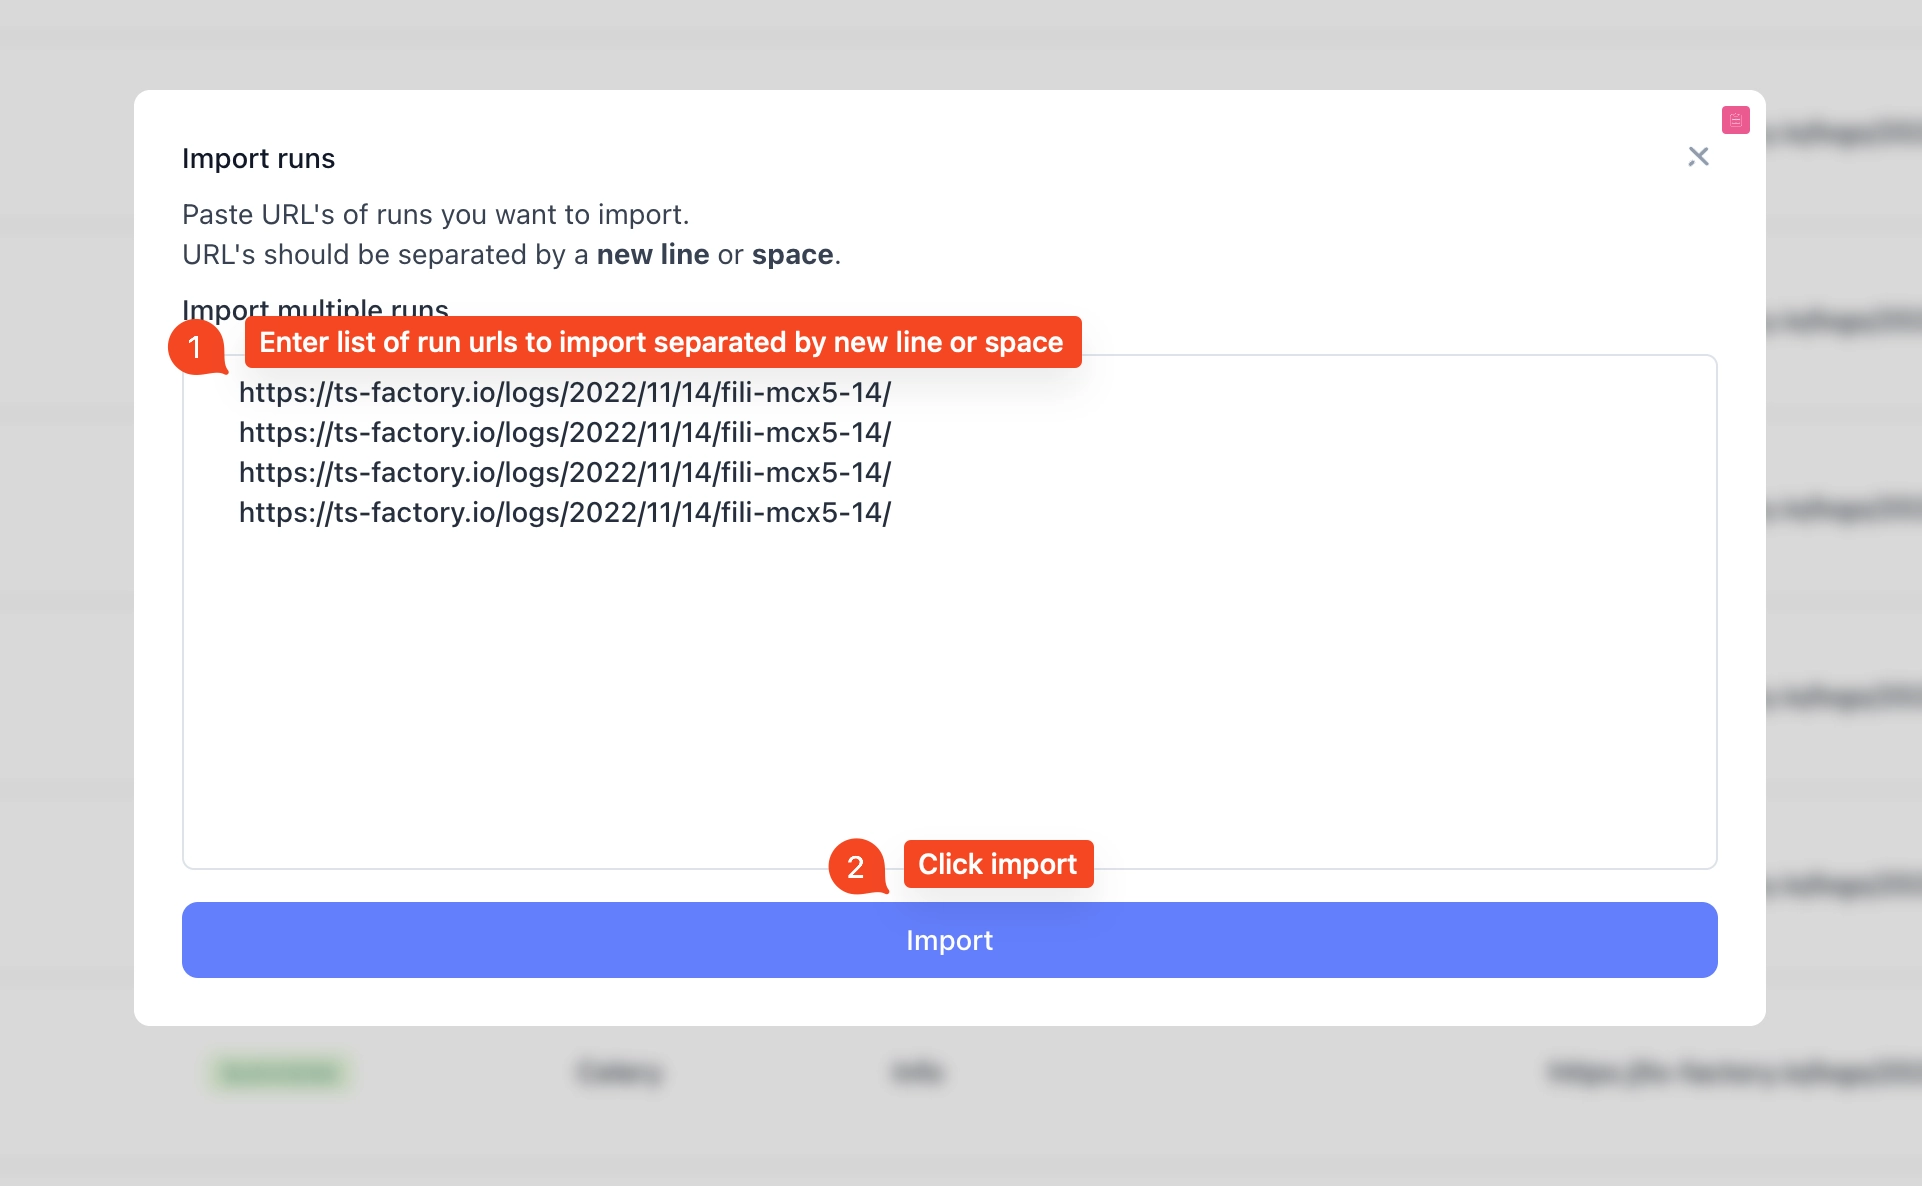Click the Import runs dialog title

[x=258, y=158]
